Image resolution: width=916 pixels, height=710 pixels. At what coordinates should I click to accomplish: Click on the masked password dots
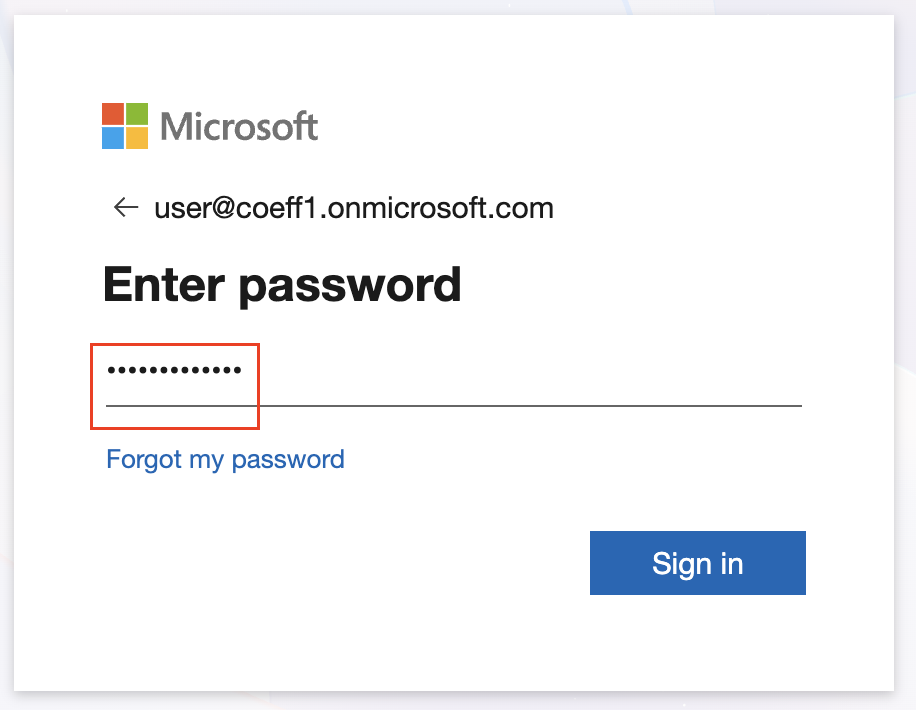tap(174, 372)
